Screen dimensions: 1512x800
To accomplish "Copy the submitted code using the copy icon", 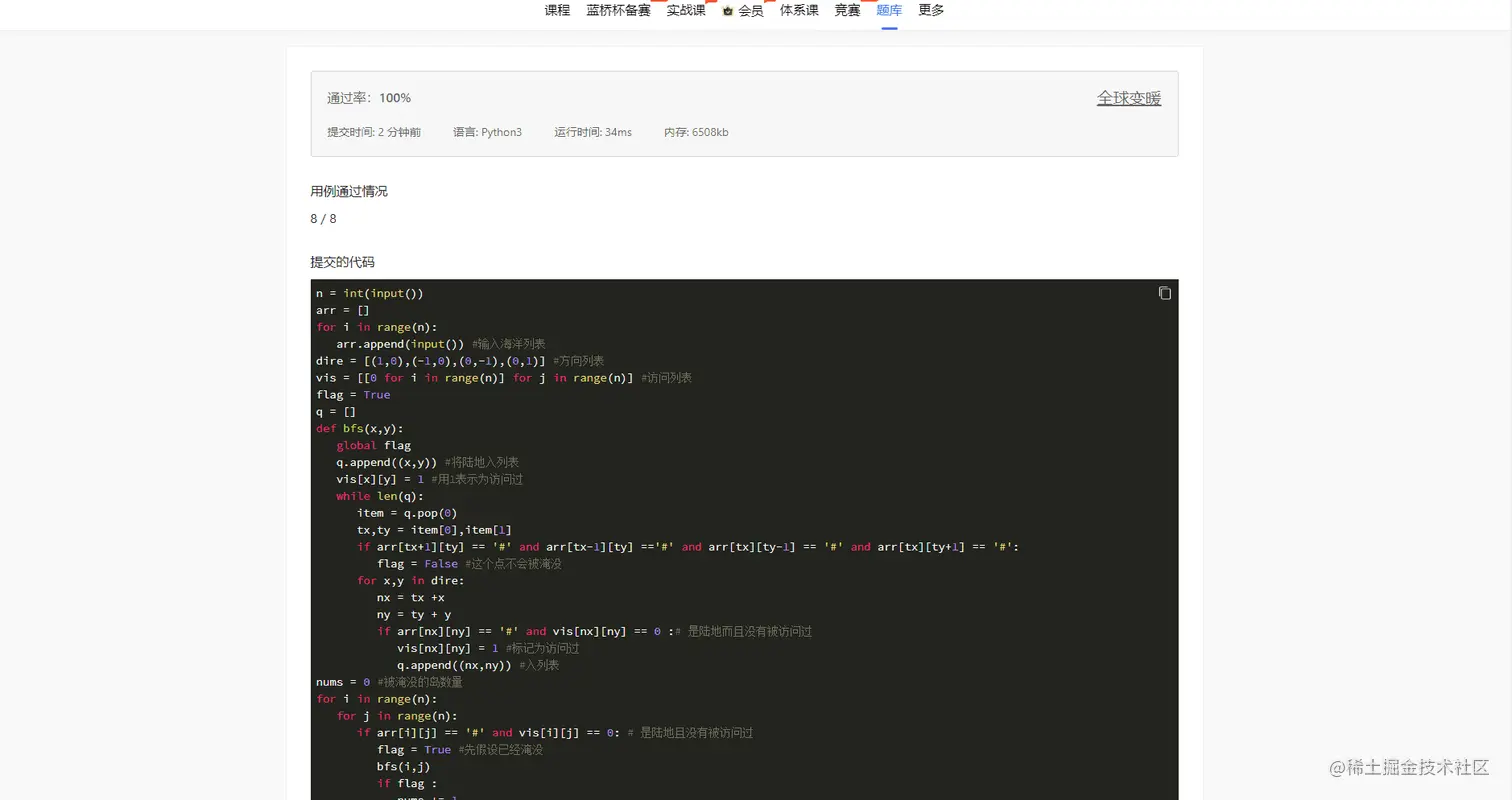I will [1164, 292].
